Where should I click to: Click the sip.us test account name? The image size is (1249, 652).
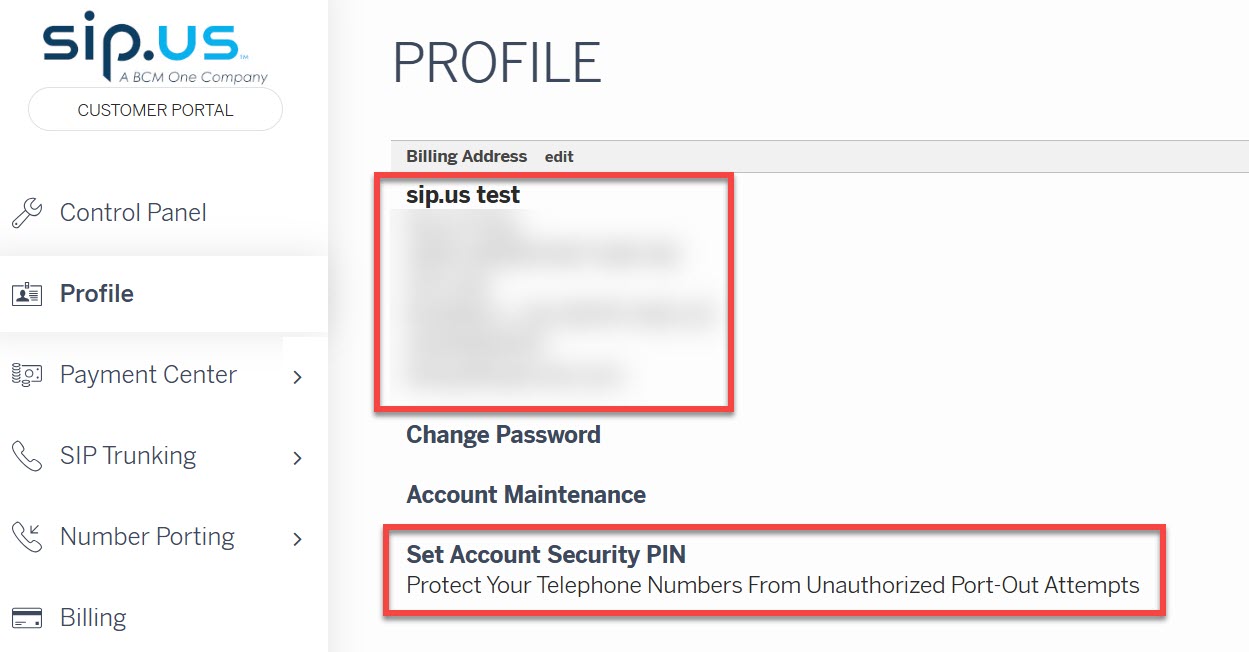tap(463, 195)
